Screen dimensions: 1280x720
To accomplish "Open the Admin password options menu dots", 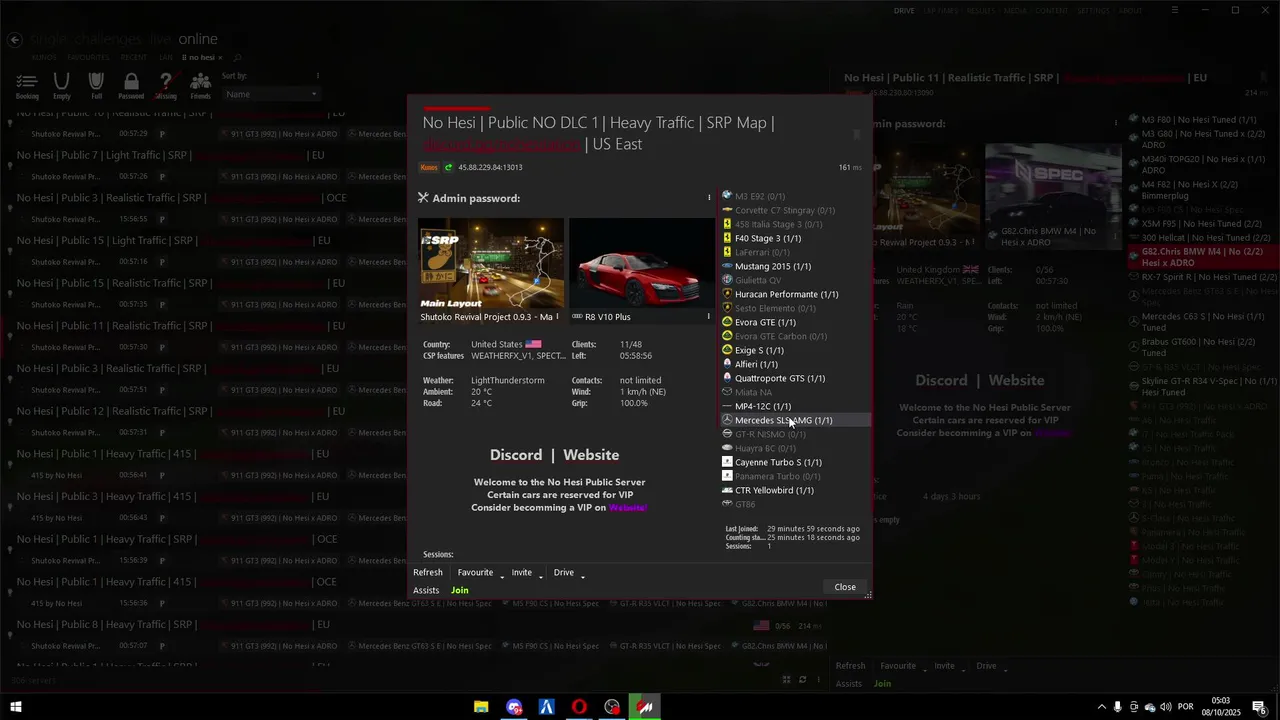I will coord(709,198).
